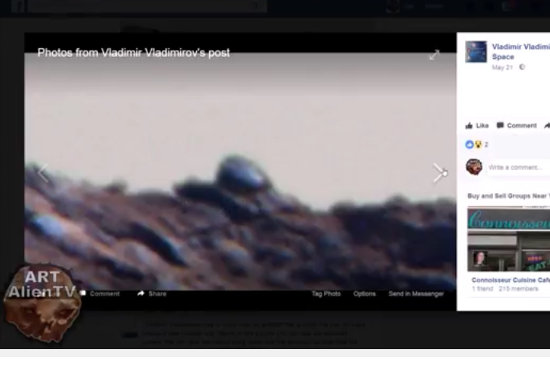This screenshot has height=370, width=550.
Task: Open the Options menu below the photo
Action: [x=364, y=294]
